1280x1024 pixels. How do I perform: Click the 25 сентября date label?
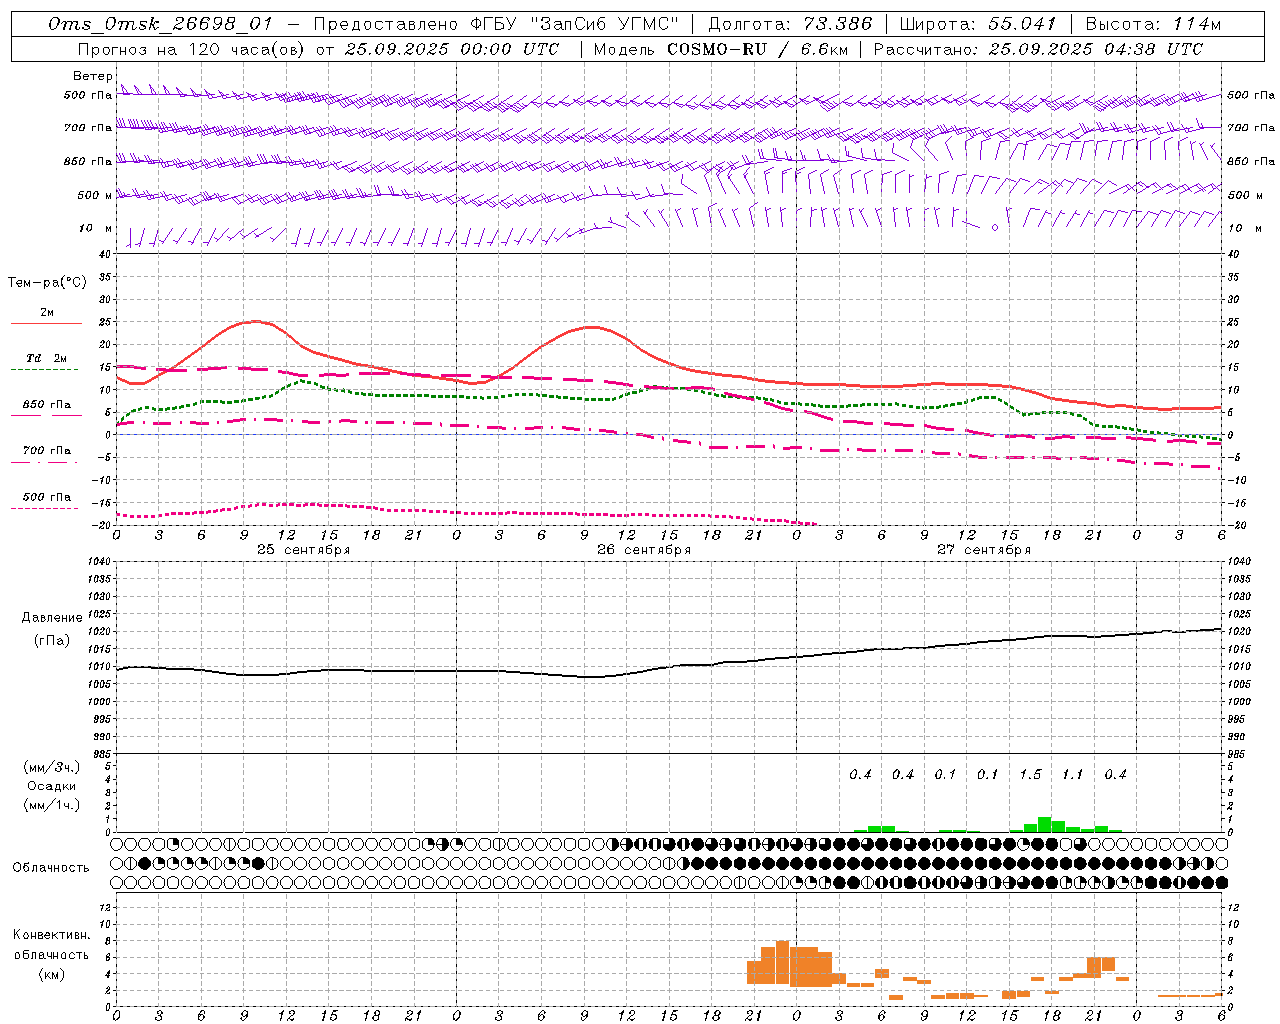point(303,550)
